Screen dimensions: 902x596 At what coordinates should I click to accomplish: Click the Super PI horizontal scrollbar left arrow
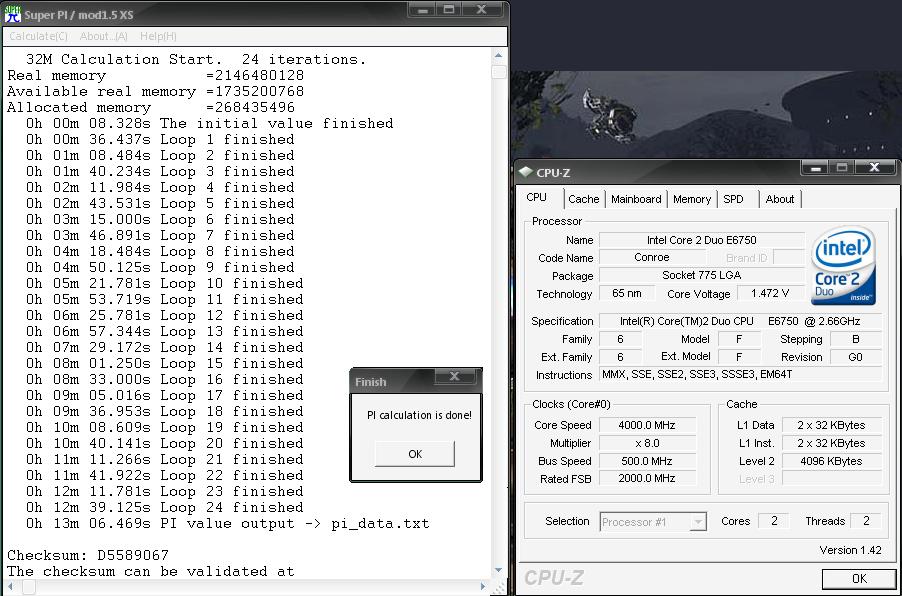tap(11, 586)
